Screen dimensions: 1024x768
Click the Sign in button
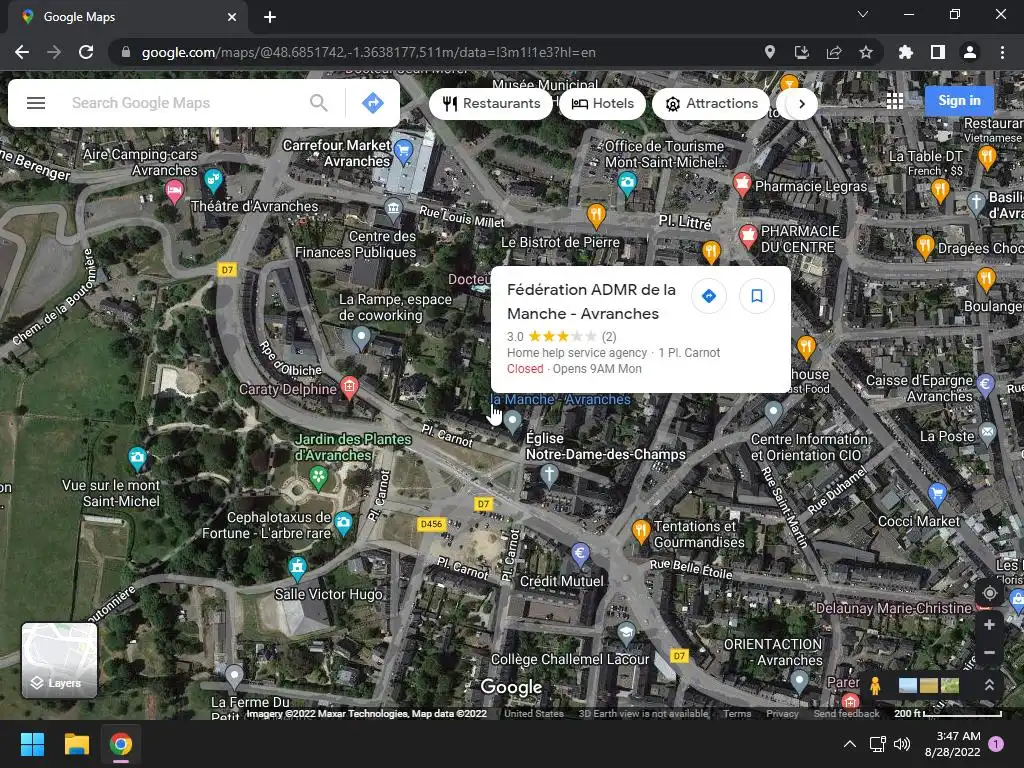tap(959, 101)
